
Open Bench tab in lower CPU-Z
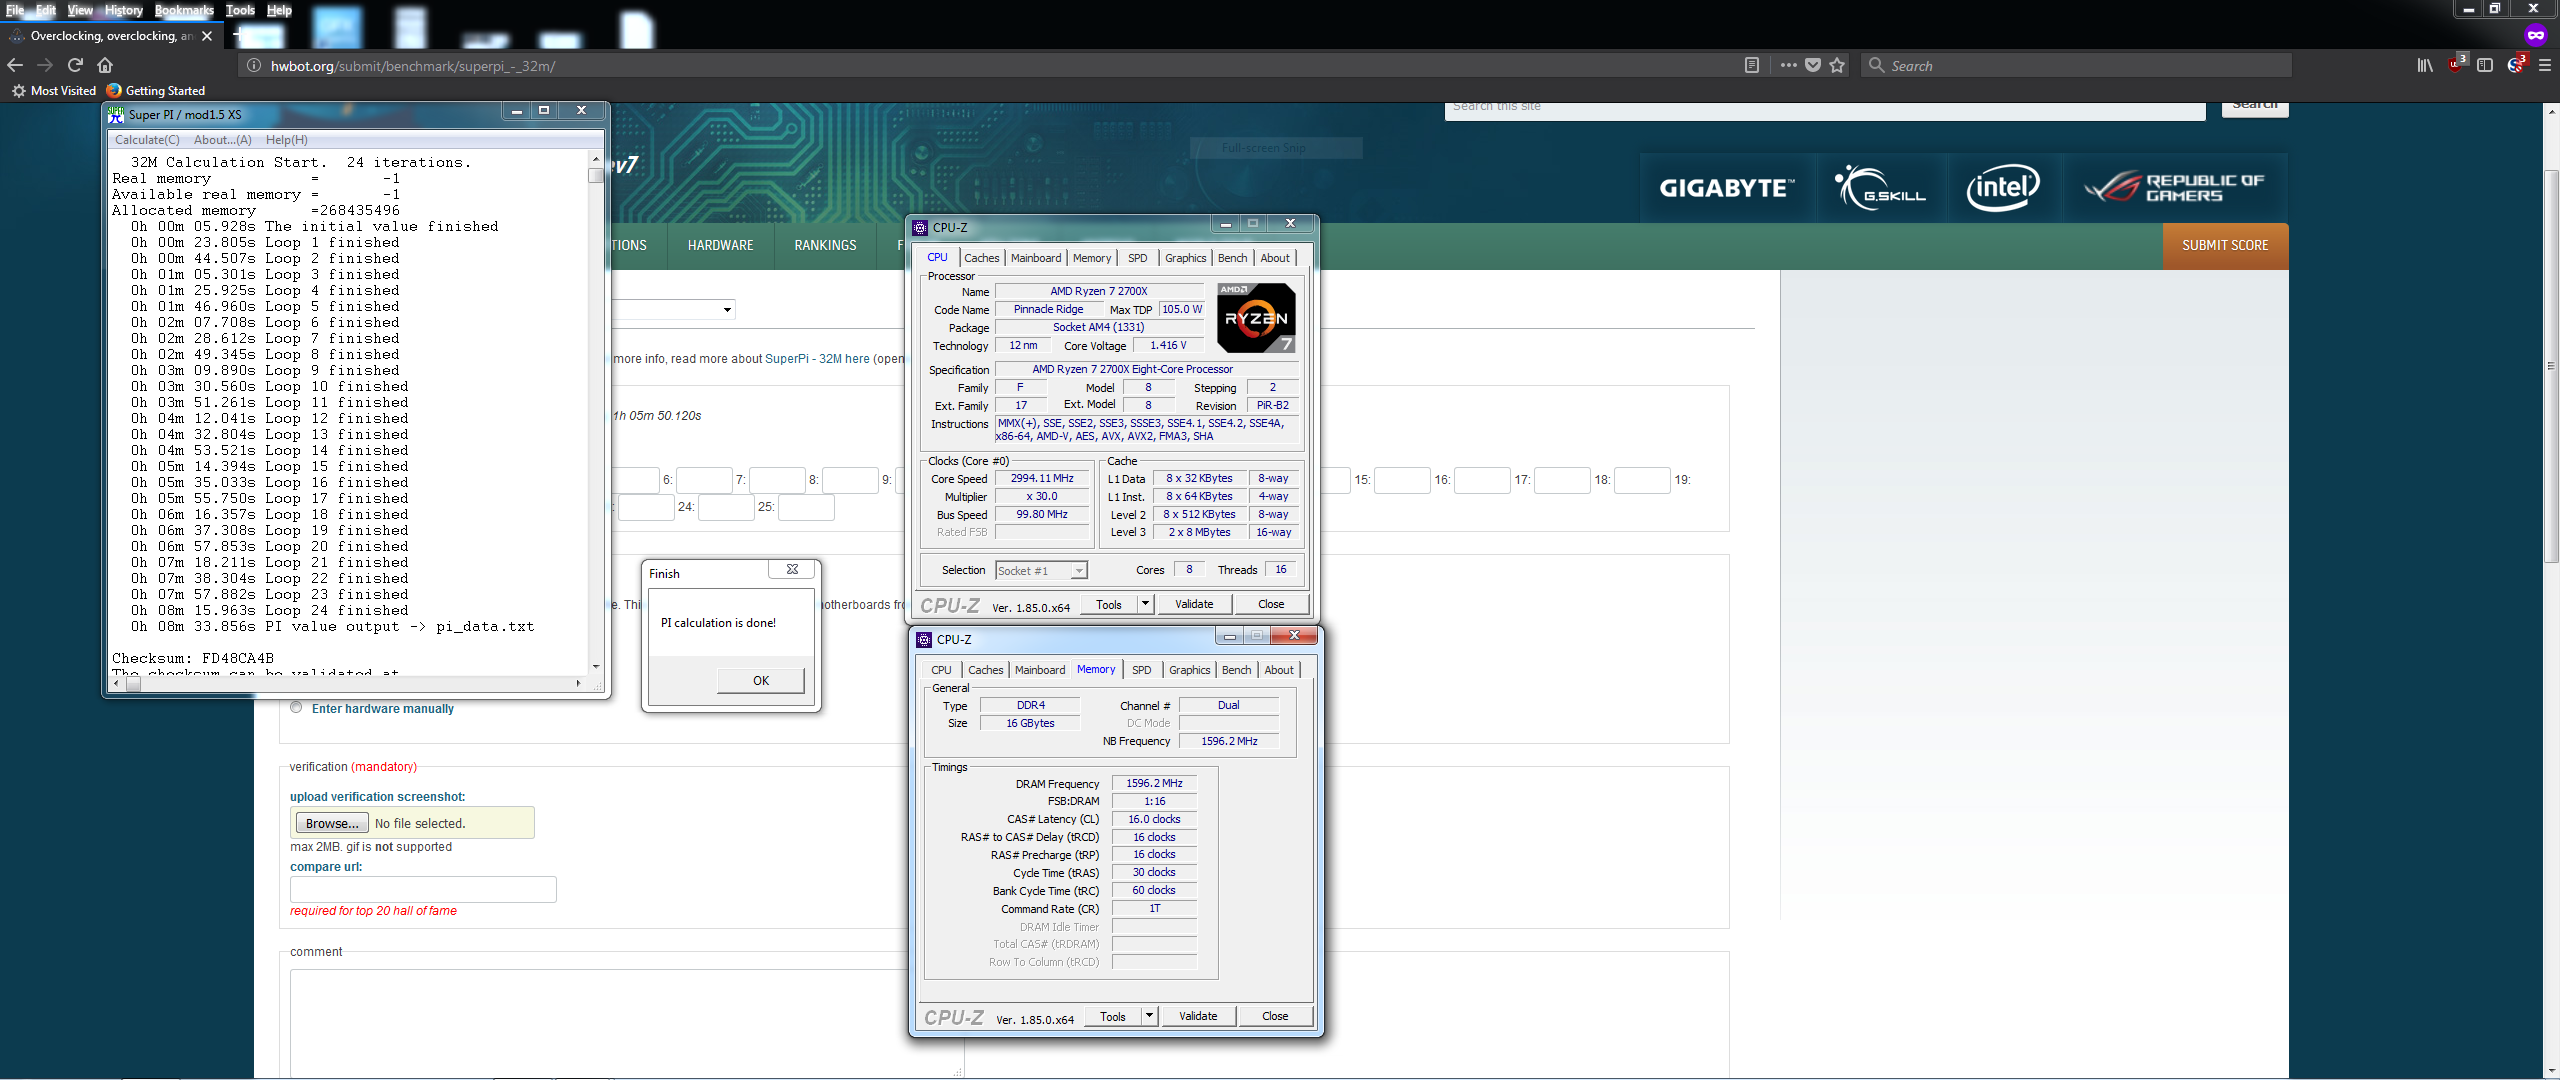point(1236,670)
